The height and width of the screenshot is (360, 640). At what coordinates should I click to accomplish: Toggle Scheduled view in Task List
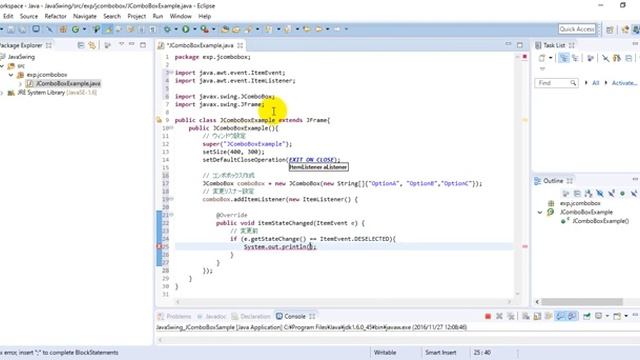pyautogui.click(x=575, y=58)
